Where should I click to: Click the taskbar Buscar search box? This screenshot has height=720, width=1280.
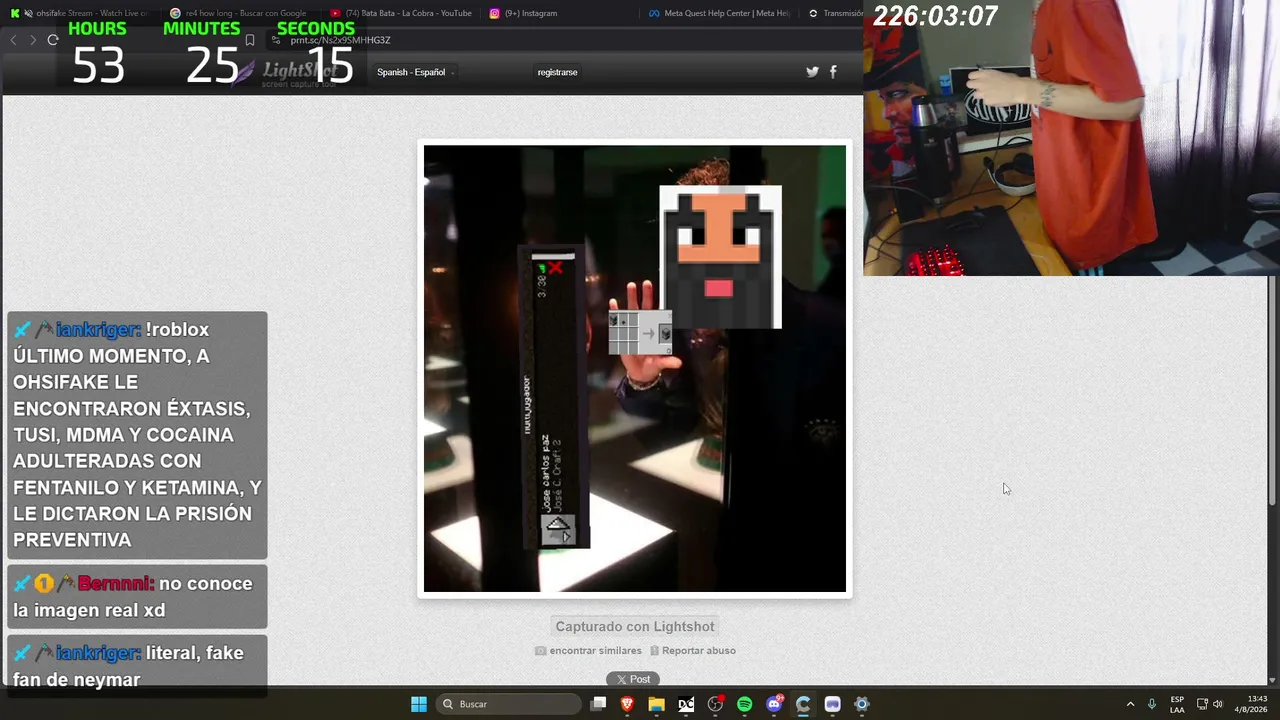click(x=509, y=704)
